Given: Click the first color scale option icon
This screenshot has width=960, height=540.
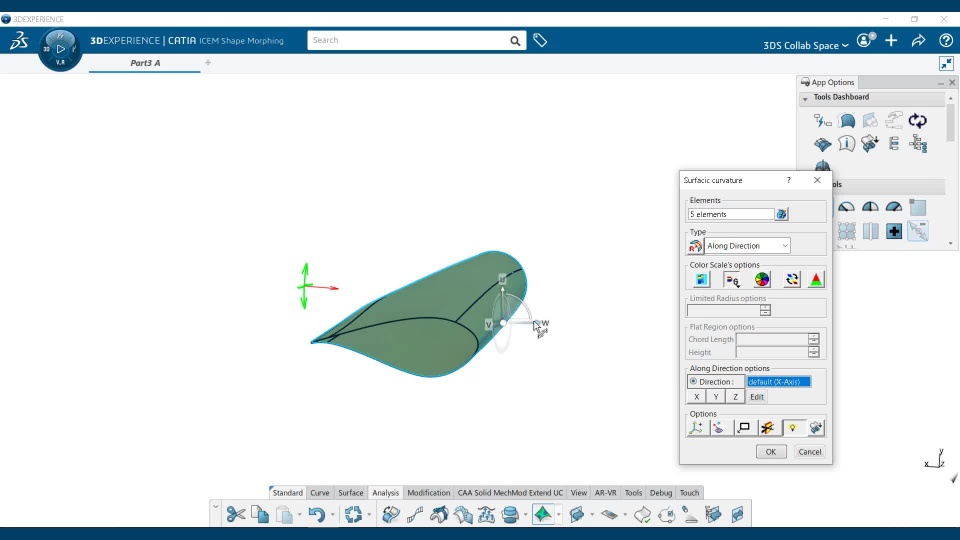Looking at the screenshot, I should (x=701, y=280).
